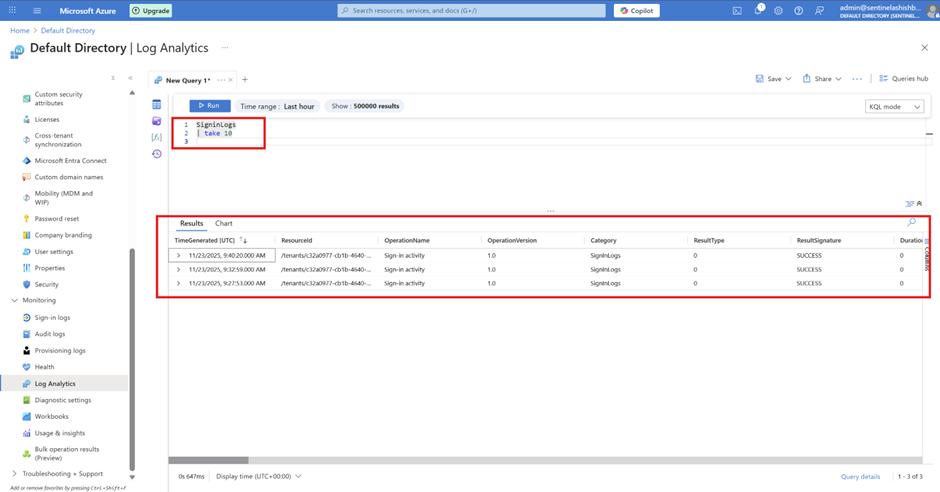940x492 pixels.
Task: Add a new query tab
Action: coord(245,80)
